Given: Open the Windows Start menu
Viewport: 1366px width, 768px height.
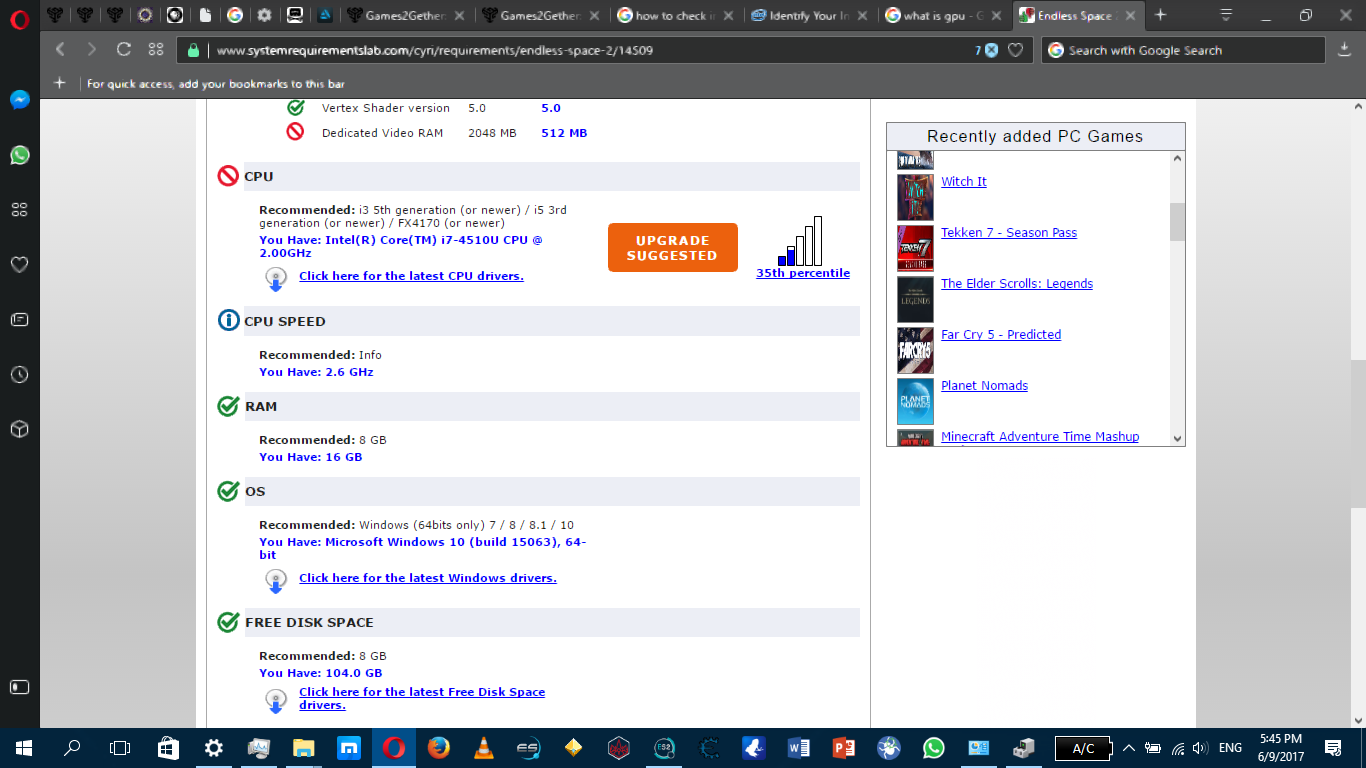Looking at the screenshot, I should (x=23, y=748).
